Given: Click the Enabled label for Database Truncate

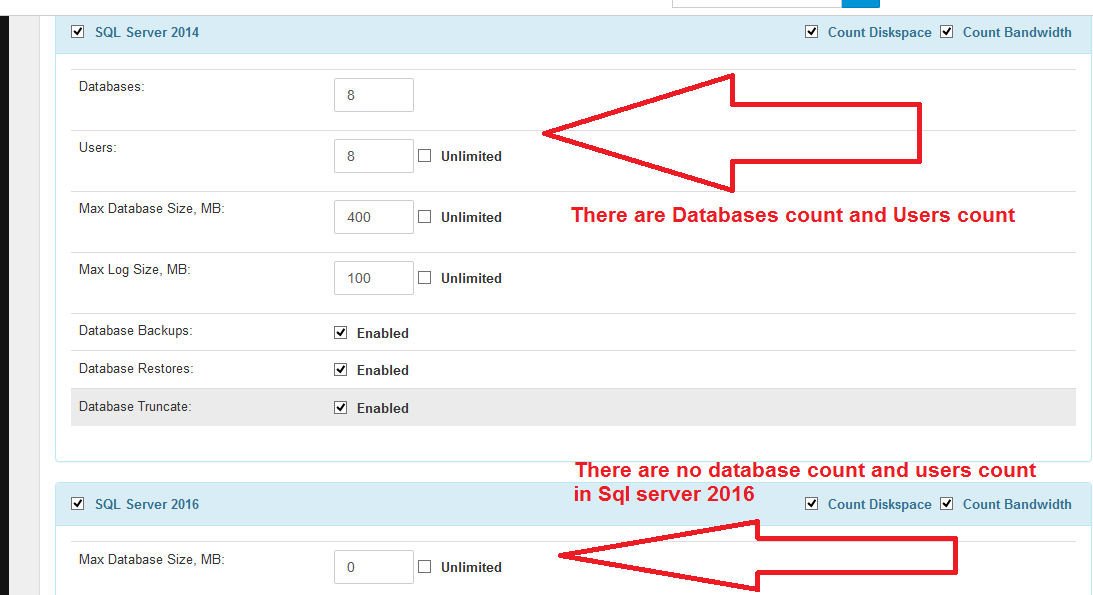Looking at the screenshot, I should click(x=383, y=408).
